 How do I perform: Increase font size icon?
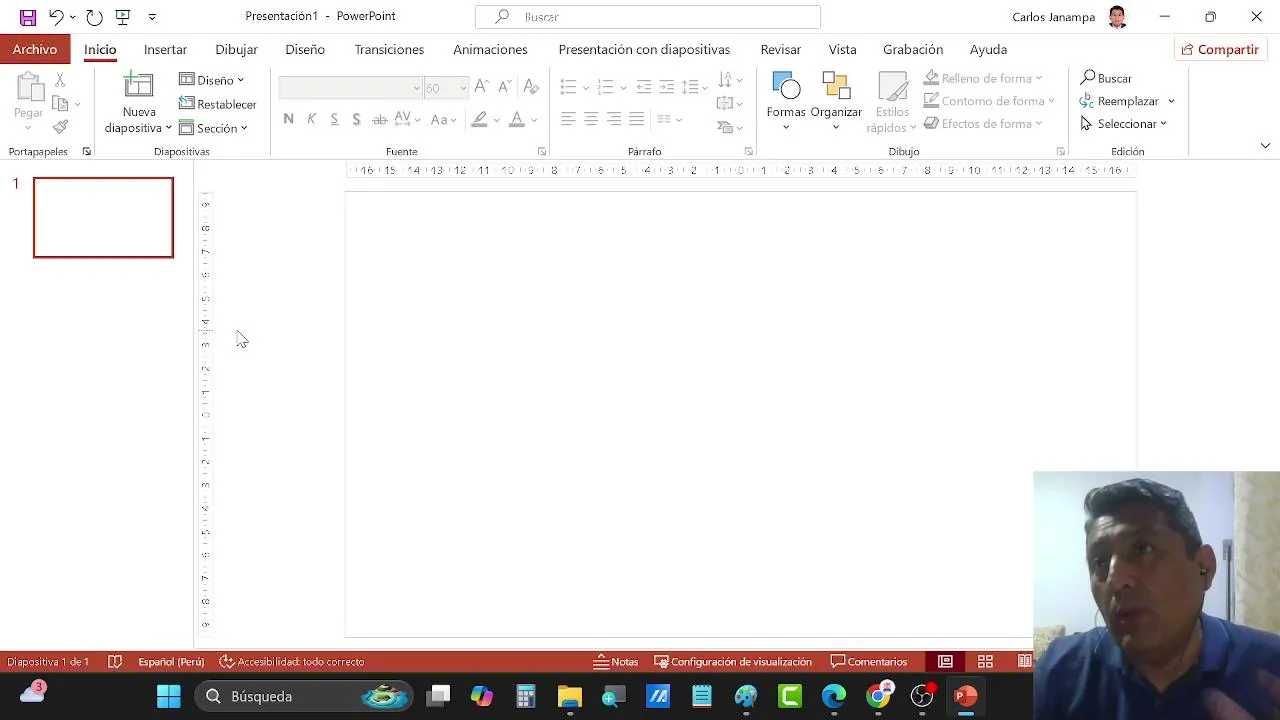482,87
